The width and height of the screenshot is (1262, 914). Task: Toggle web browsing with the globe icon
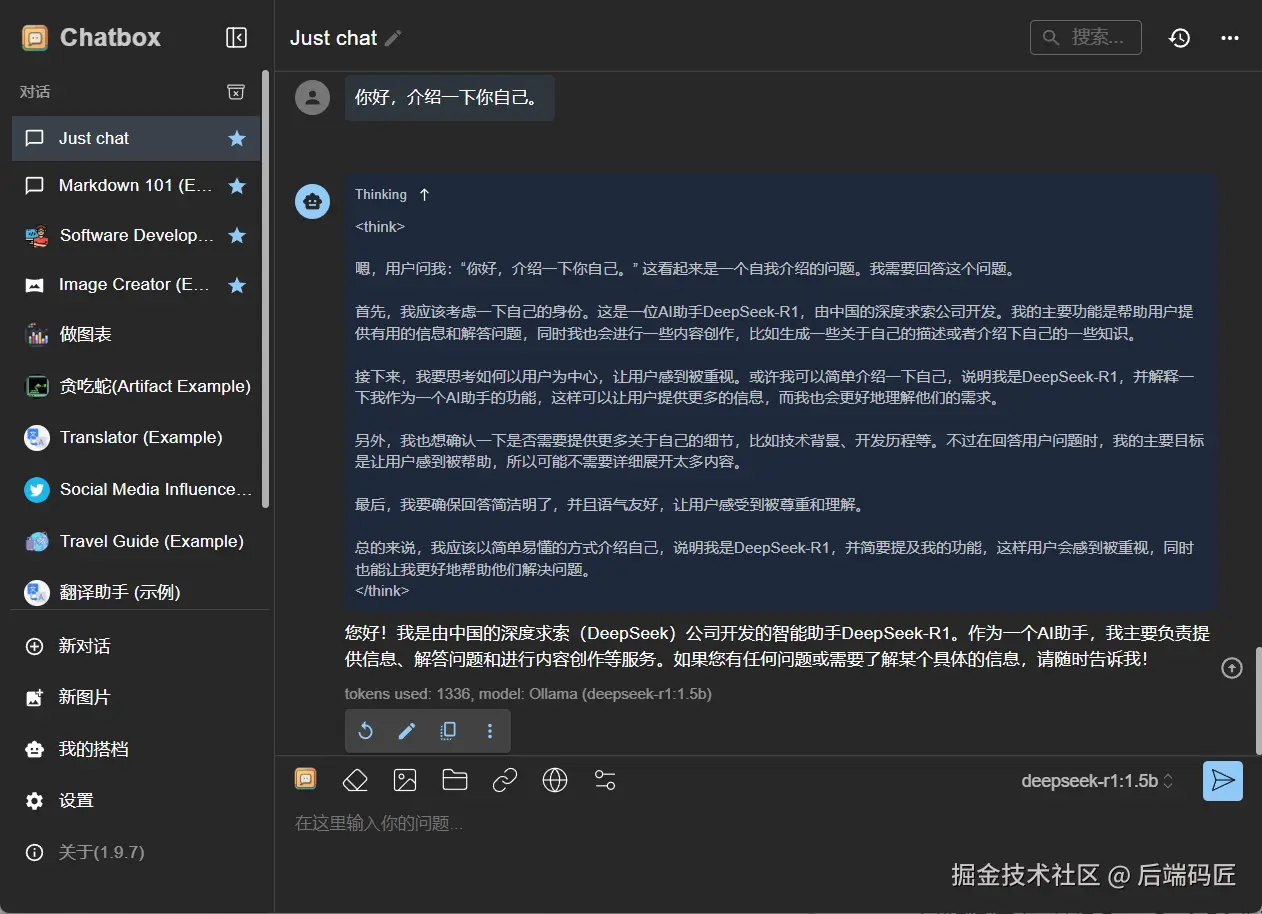tap(555, 780)
